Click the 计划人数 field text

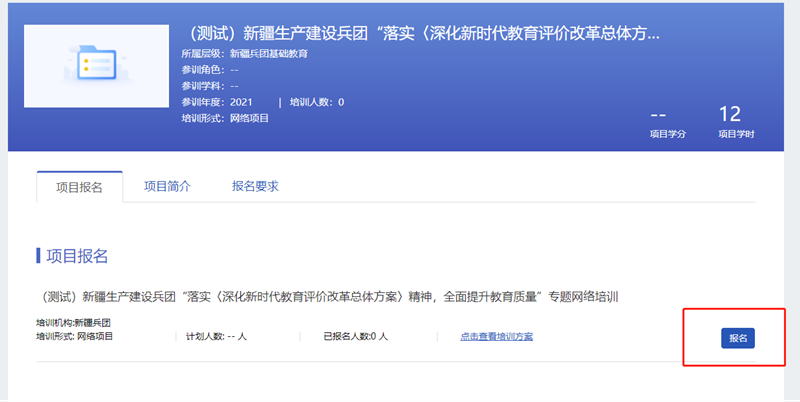coord(216,336)
